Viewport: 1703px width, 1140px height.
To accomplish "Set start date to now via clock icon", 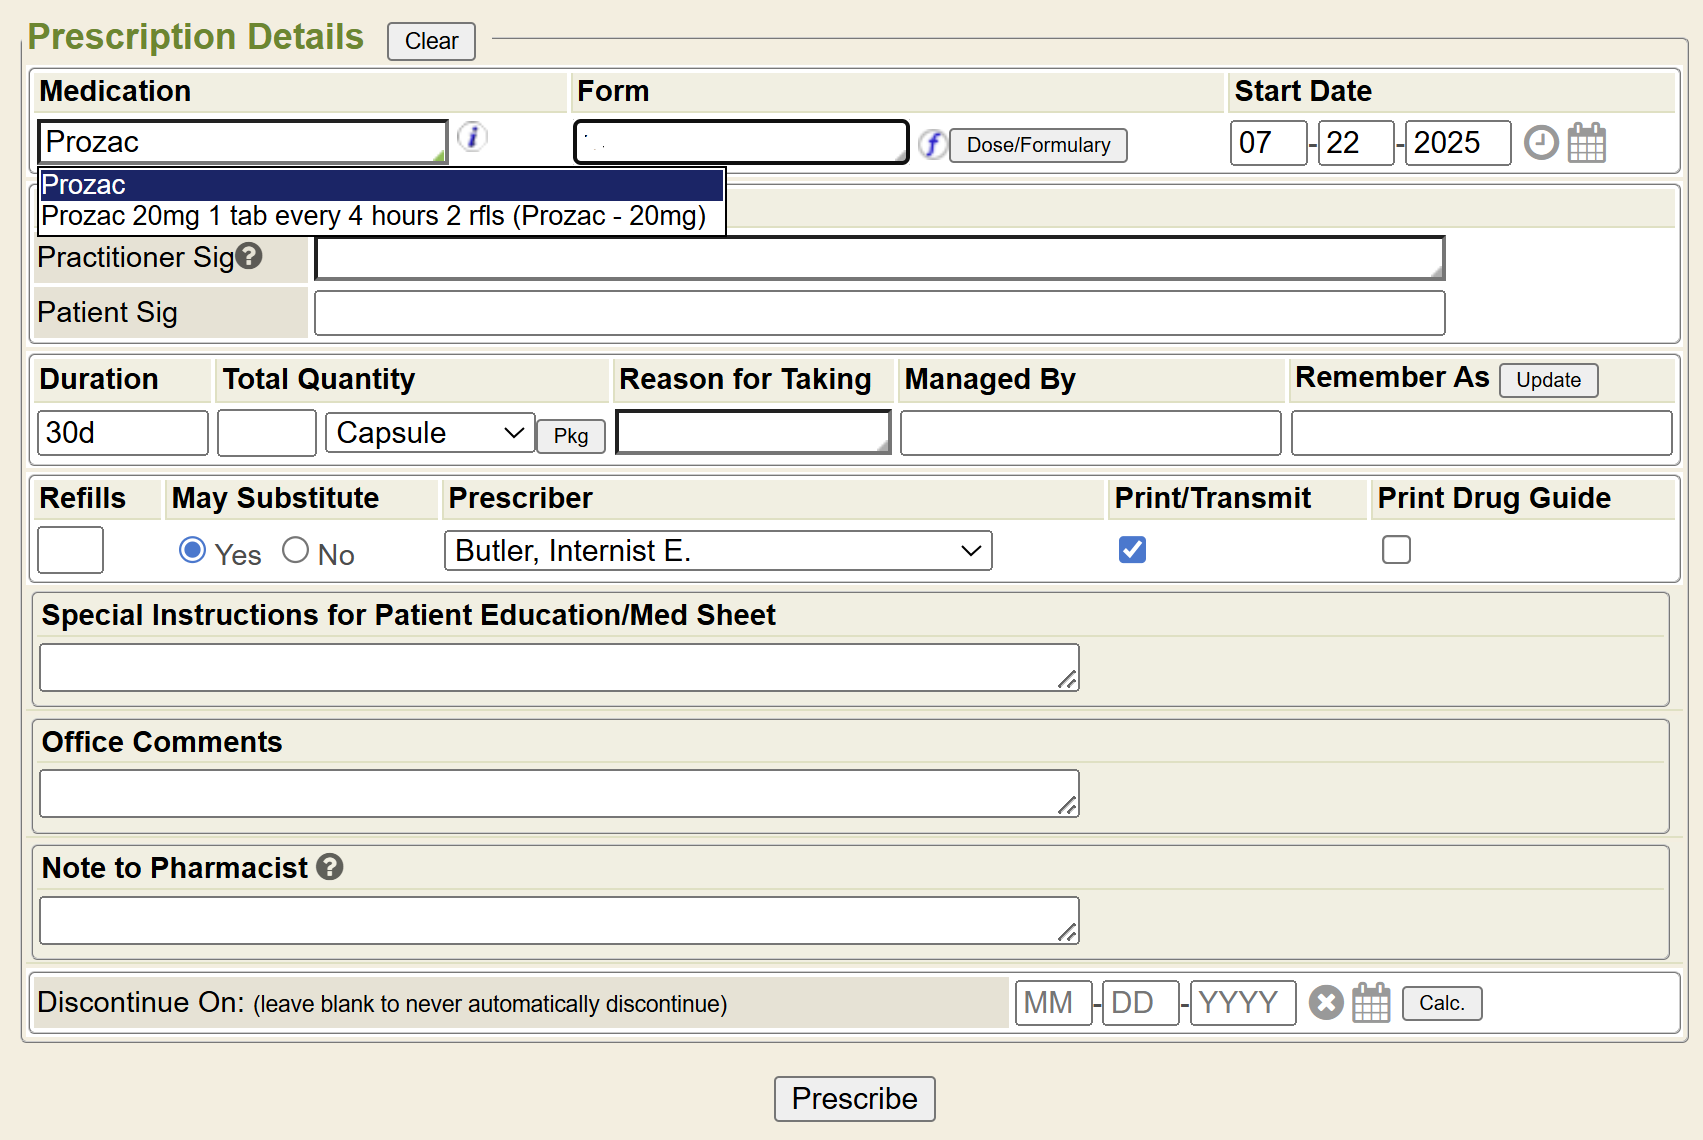I will click(1541, 142).
